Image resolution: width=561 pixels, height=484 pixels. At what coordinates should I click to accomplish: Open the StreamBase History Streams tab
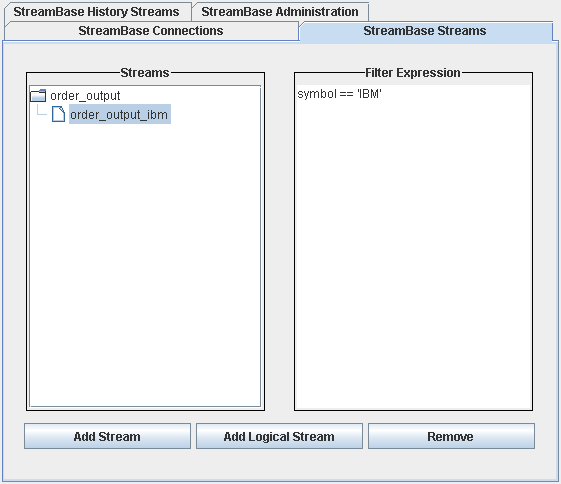coord(97,12)
